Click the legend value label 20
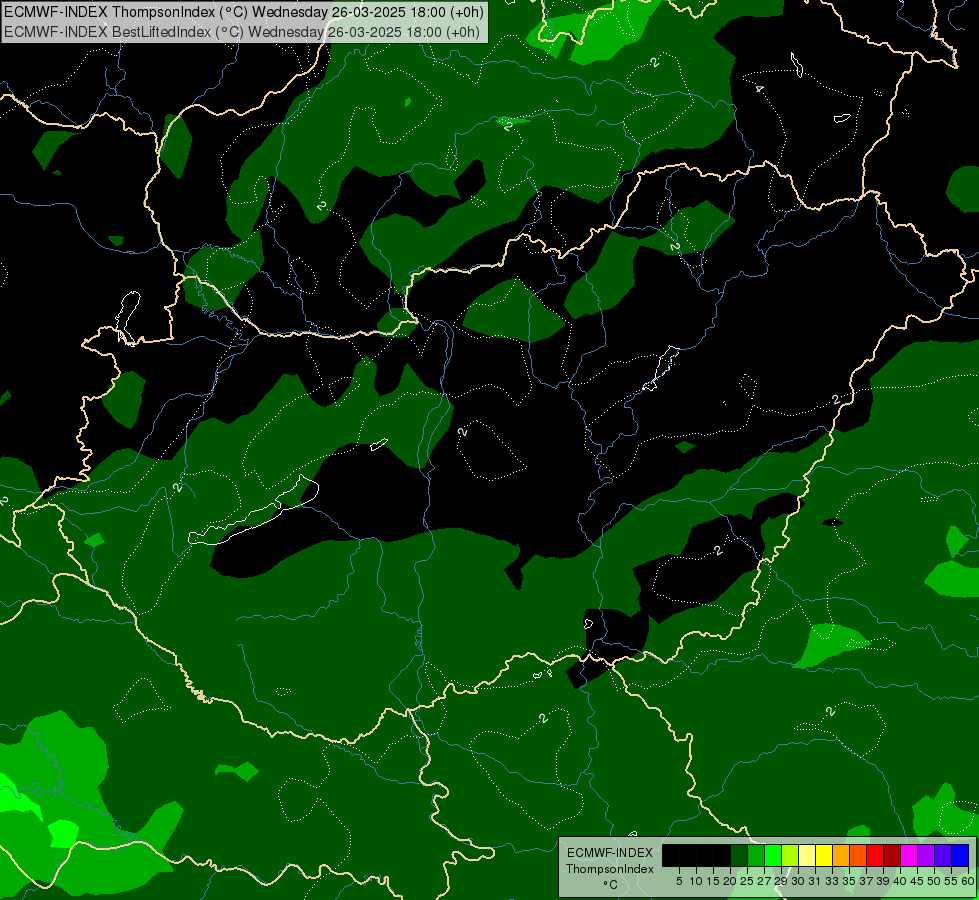This screenshot has height=900, width=979. click(730, 881)
